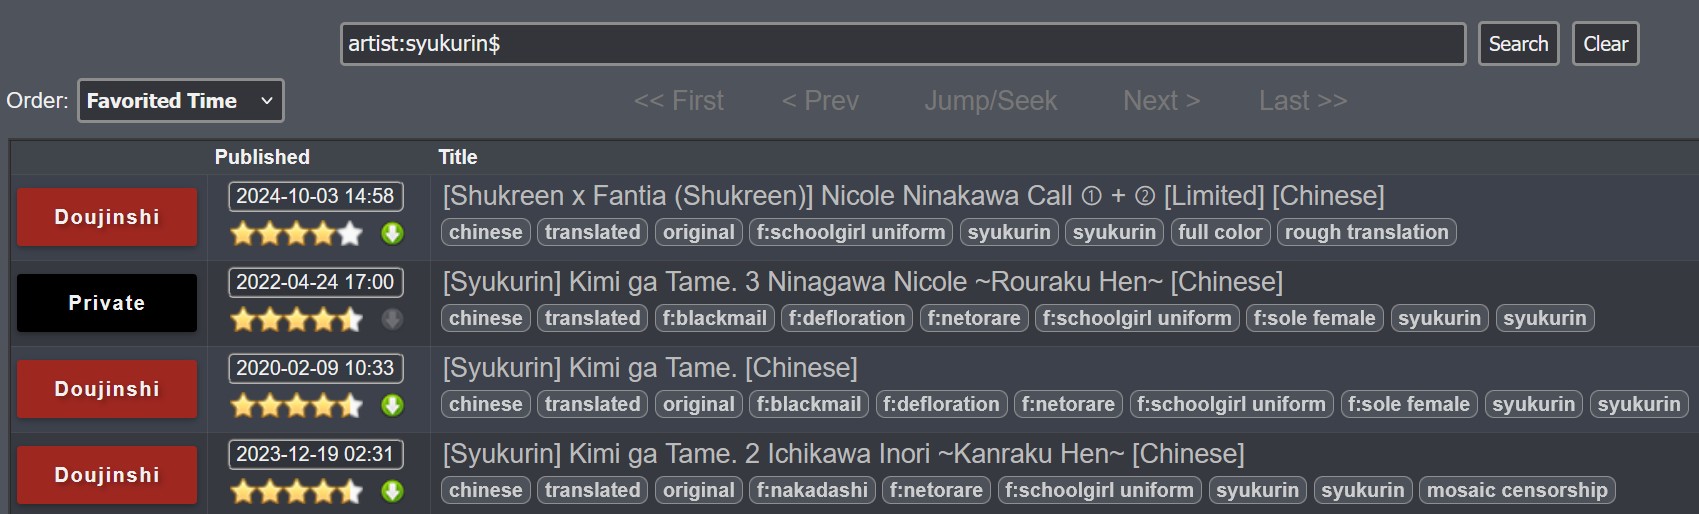Open the Favorited Time order dropdown

181,101
